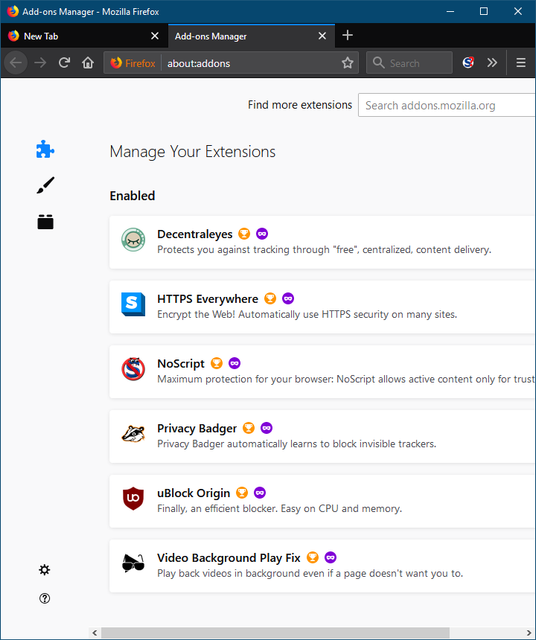Click 'Finally, an efficient blocker' description
Screen dimensions: 536x640
[x=280, y=509]
